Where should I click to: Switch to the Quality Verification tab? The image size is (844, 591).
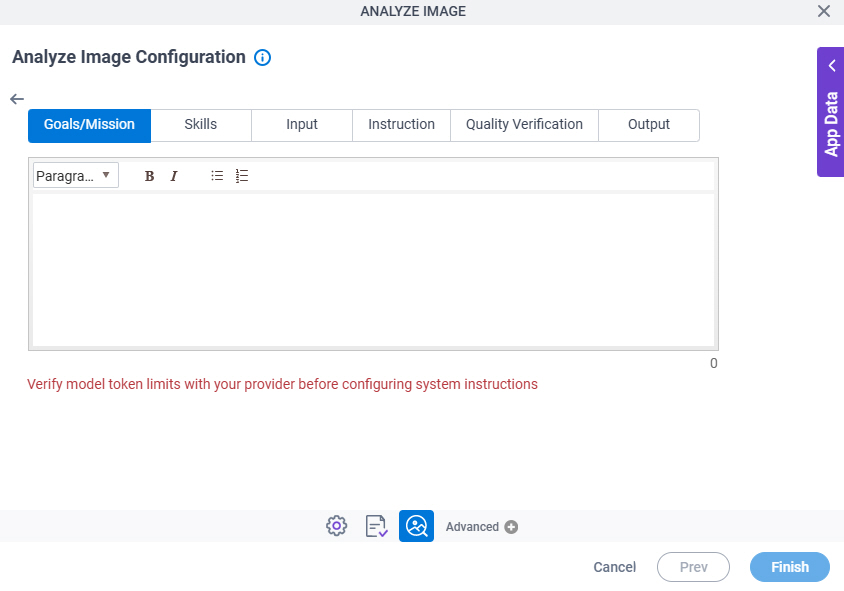coord(524,125)
